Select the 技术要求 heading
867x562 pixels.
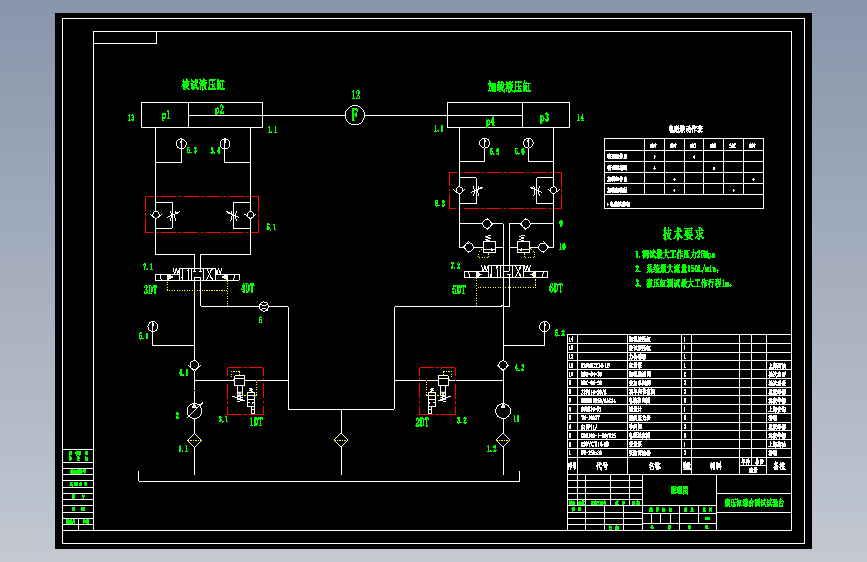pos(683,233)
